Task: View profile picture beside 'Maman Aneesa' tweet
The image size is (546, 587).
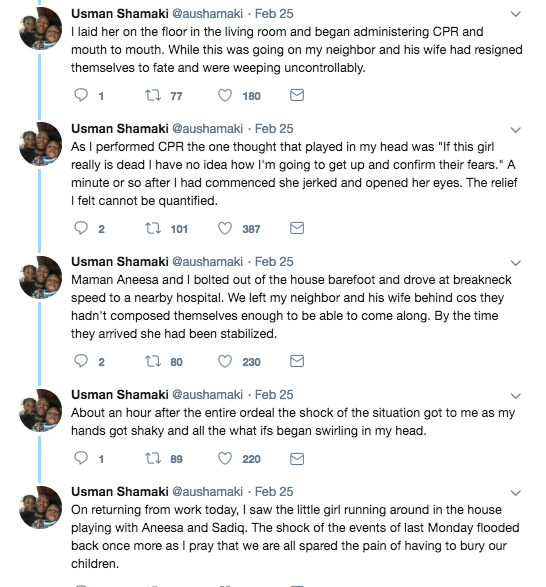Action: pos(40,277)
